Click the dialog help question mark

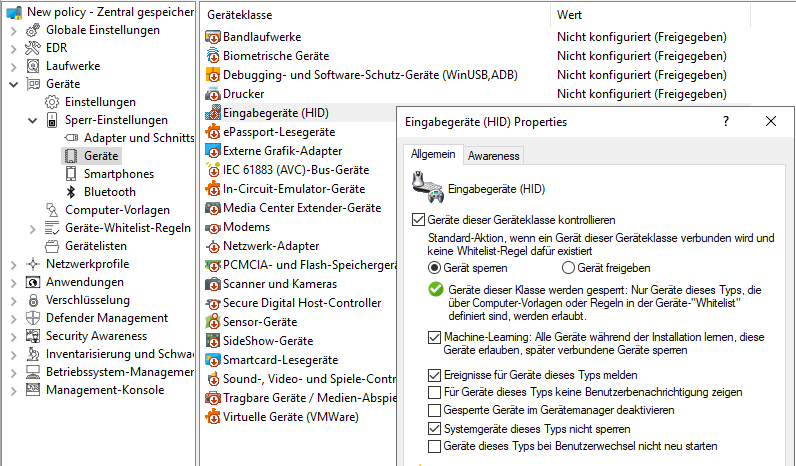(x=726, y=121)
